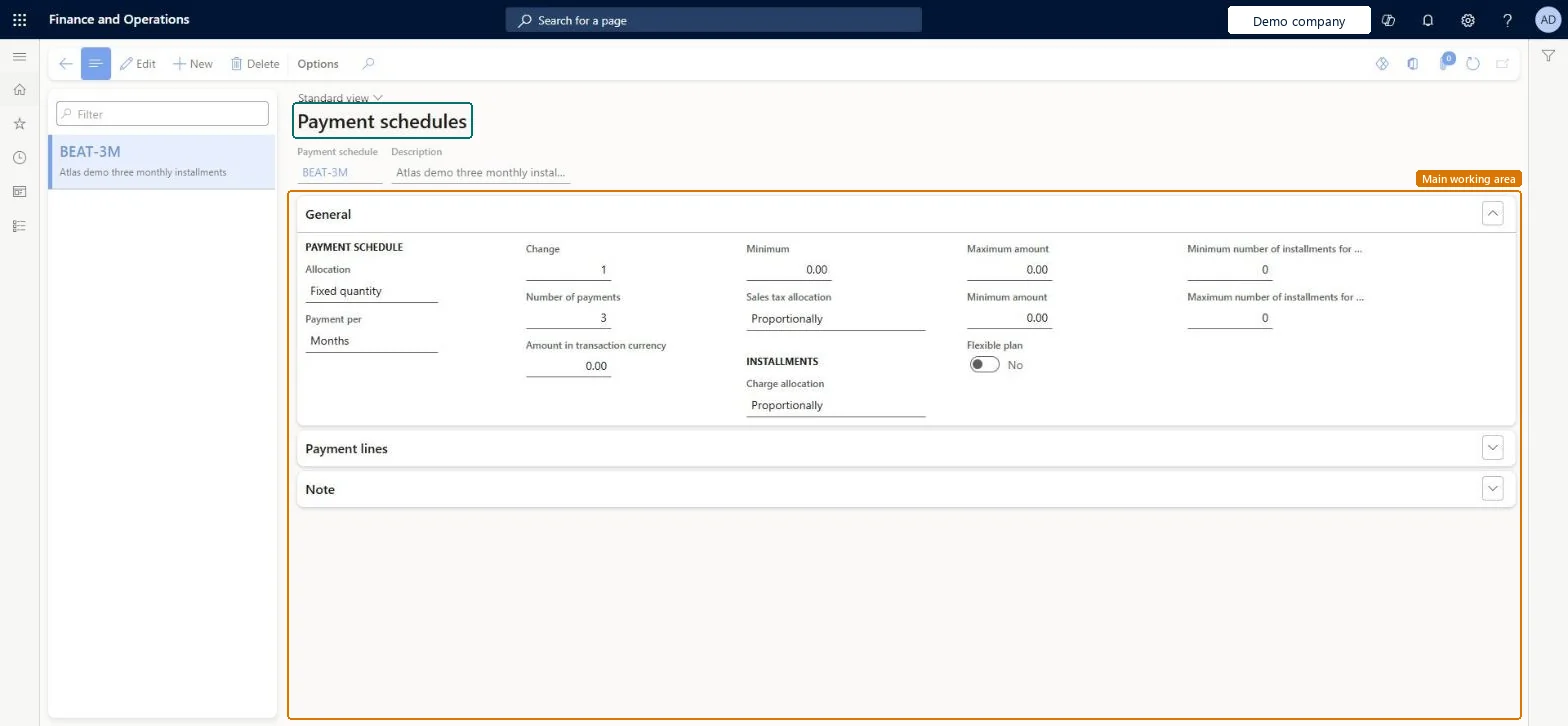
Task: Click the Description field
Action: [480, 172]
